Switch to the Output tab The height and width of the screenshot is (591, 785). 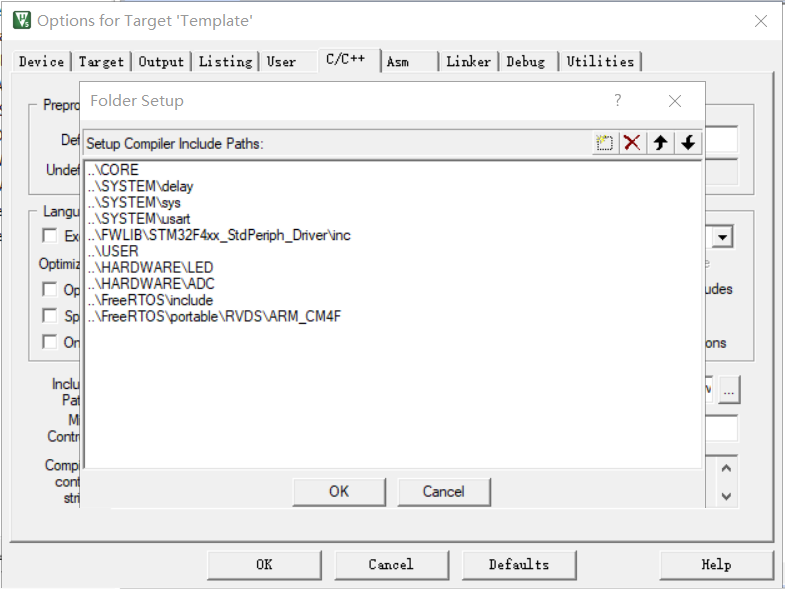[x=161, y=62]
